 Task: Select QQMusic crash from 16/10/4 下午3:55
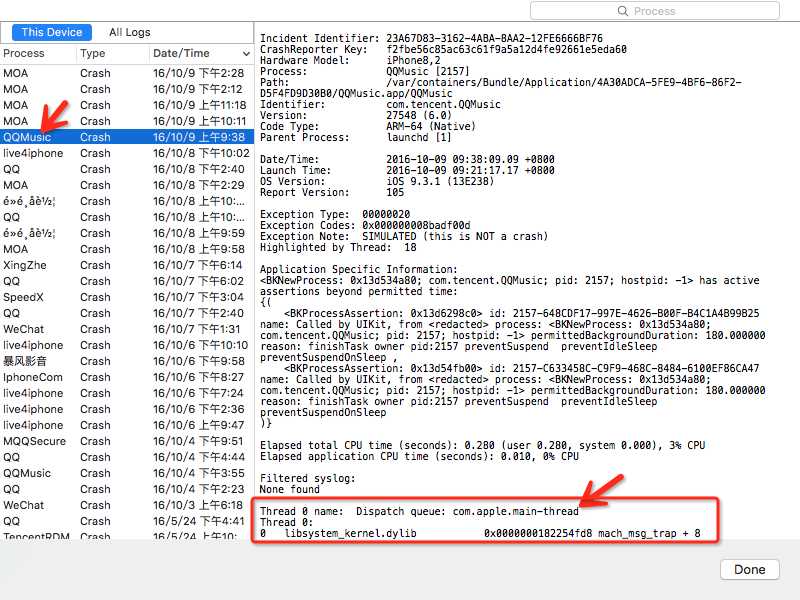127,473
